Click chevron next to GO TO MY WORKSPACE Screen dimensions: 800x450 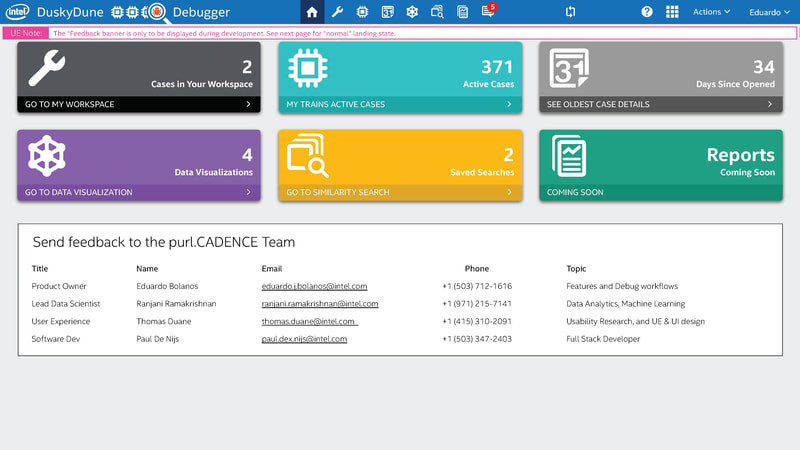coord(248,104)
